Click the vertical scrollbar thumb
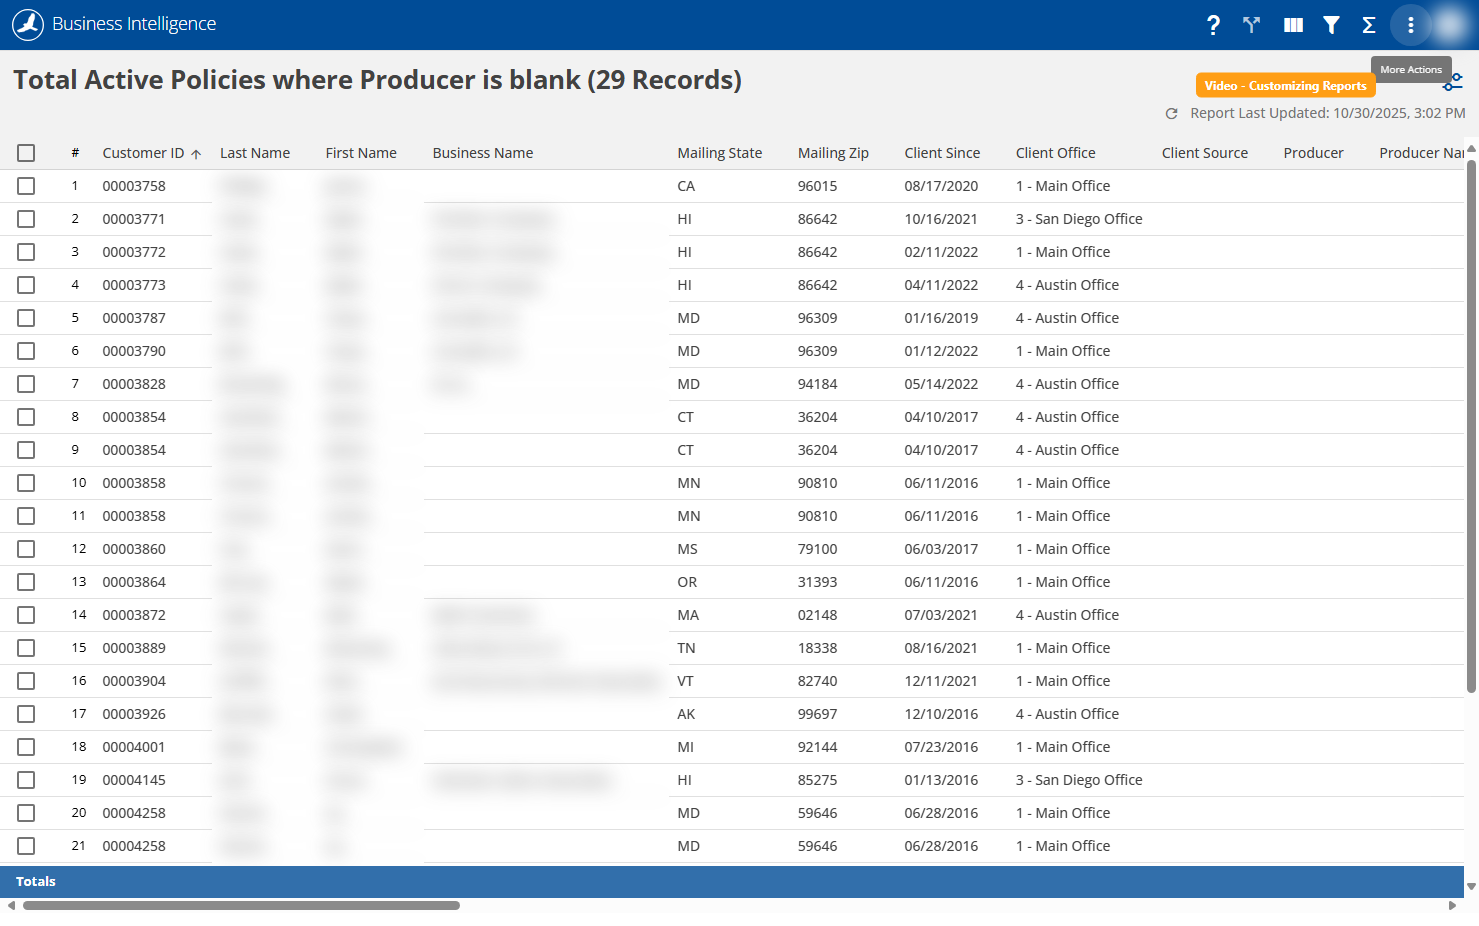 tap(1472, 425)
